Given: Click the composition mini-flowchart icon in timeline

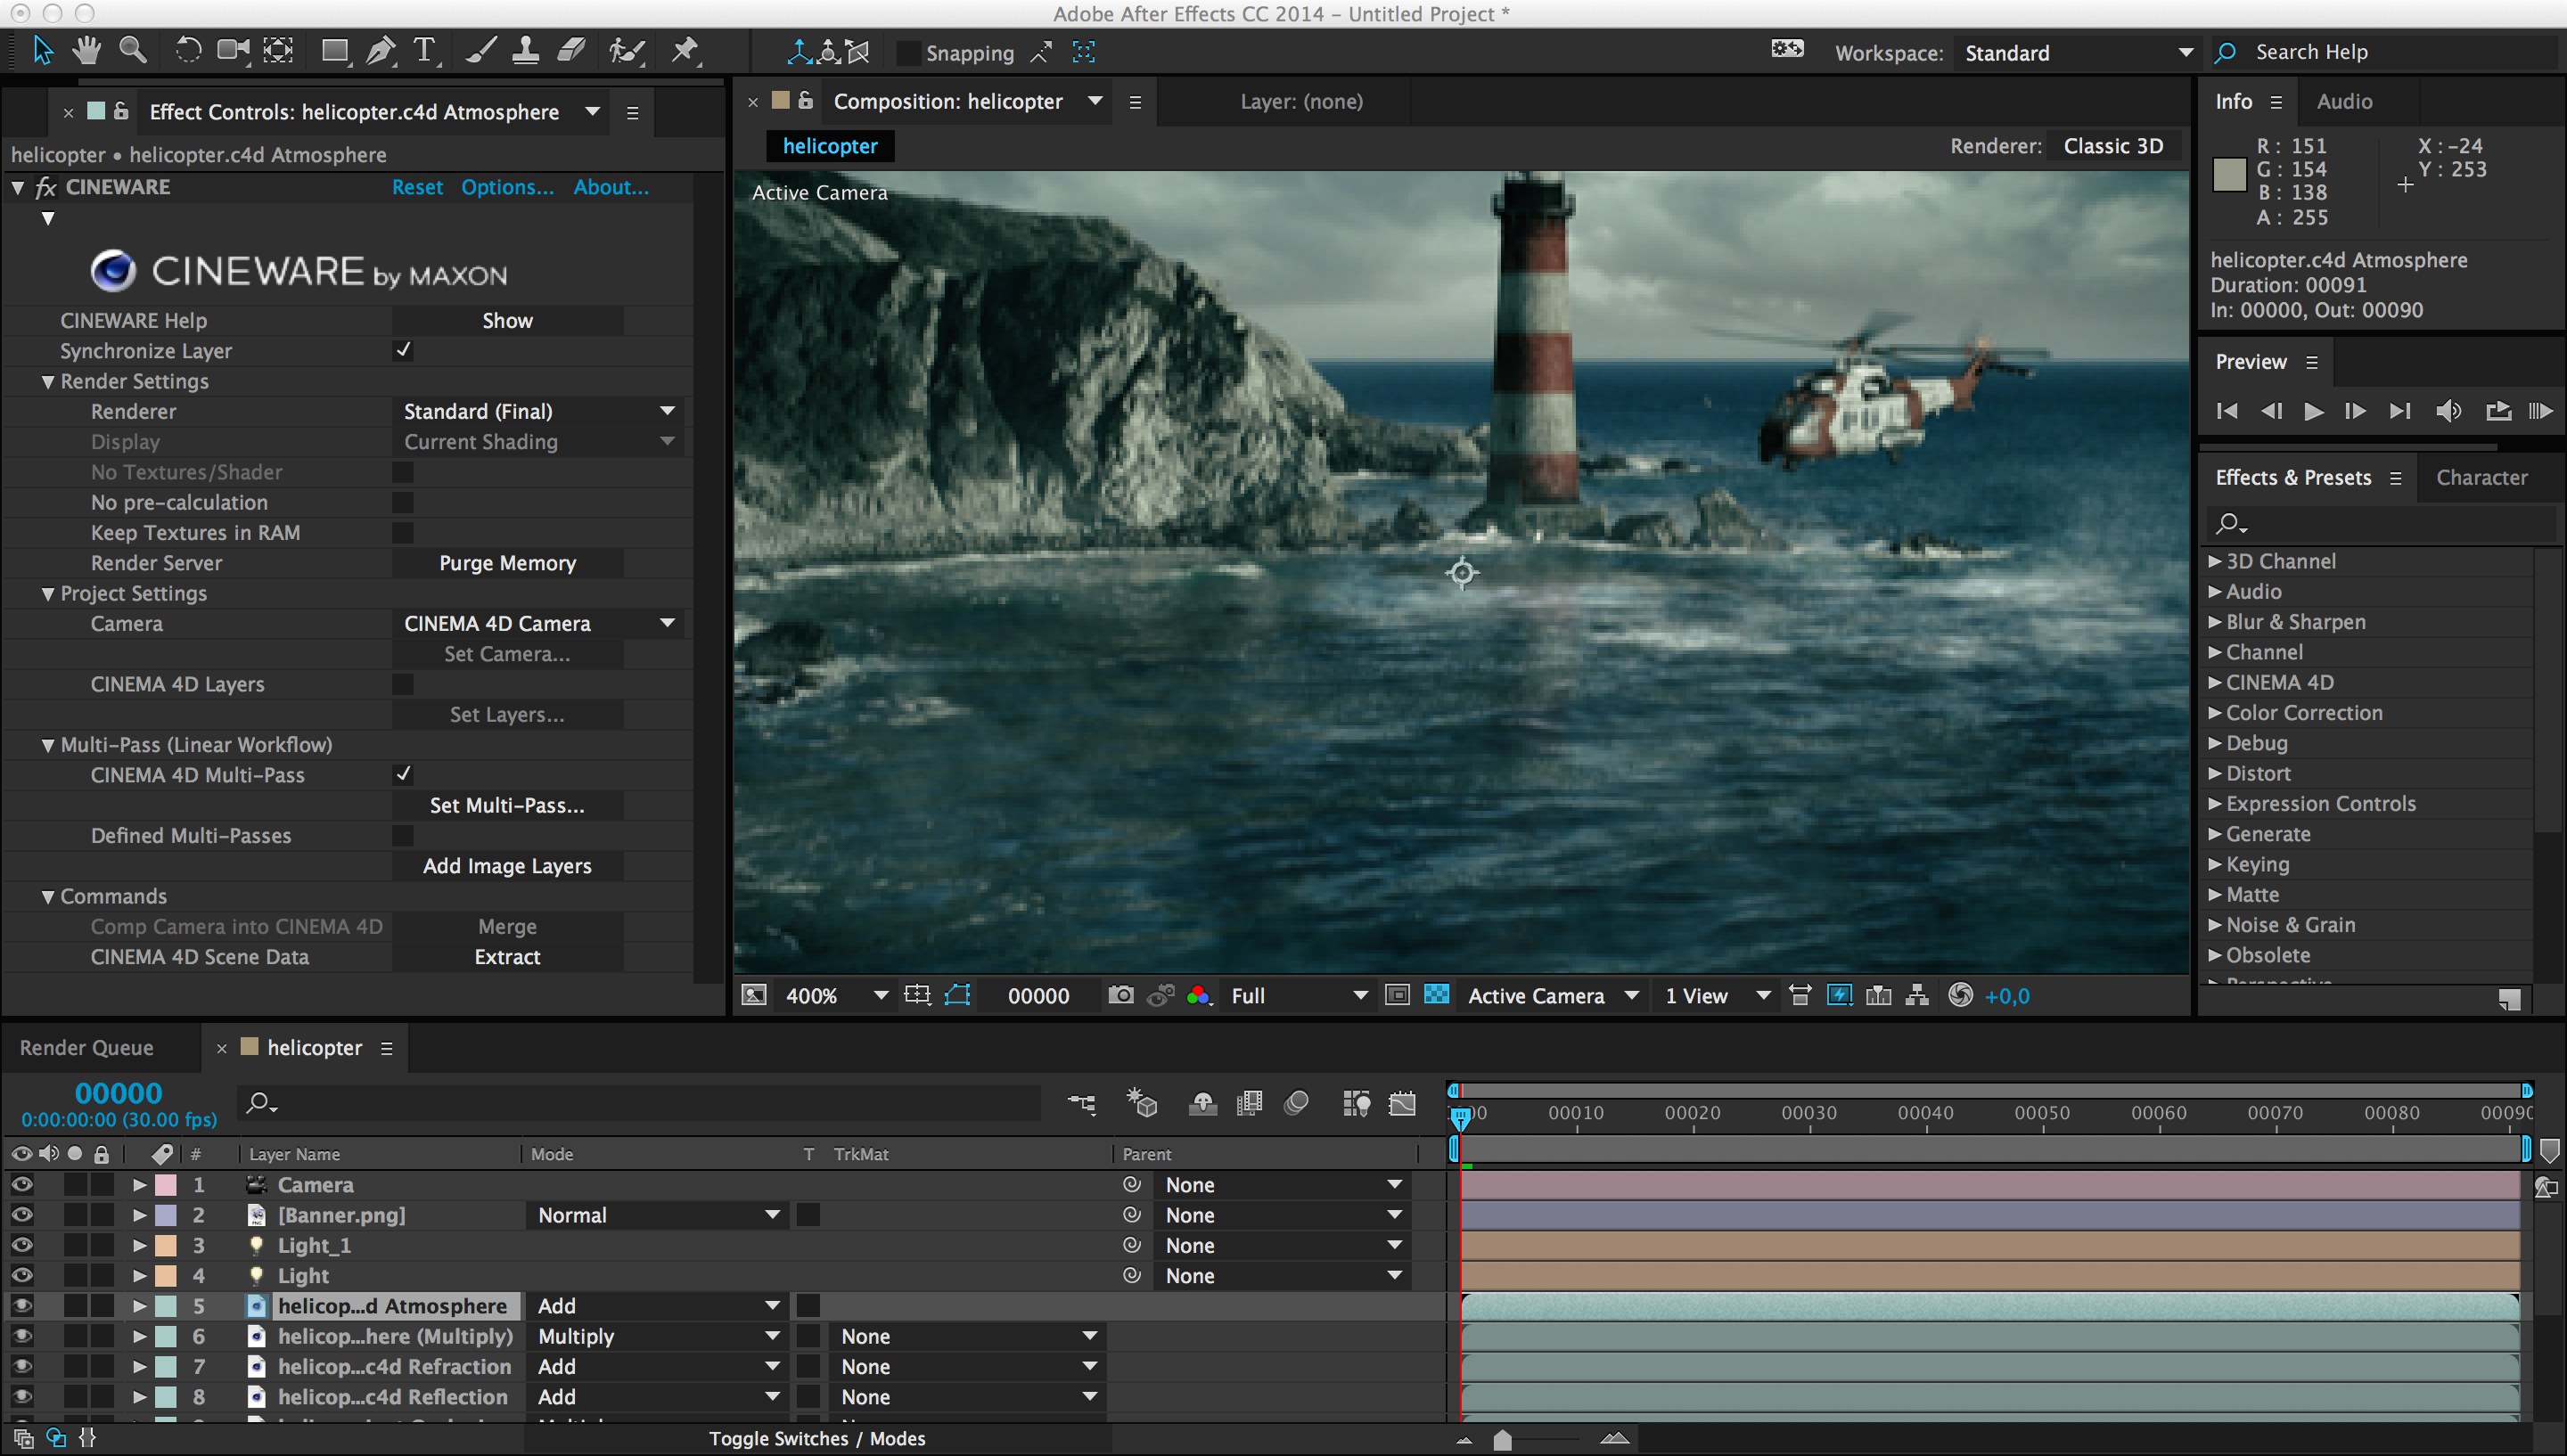Looking at the screenshot, I should click(x=1082, y=1104).
